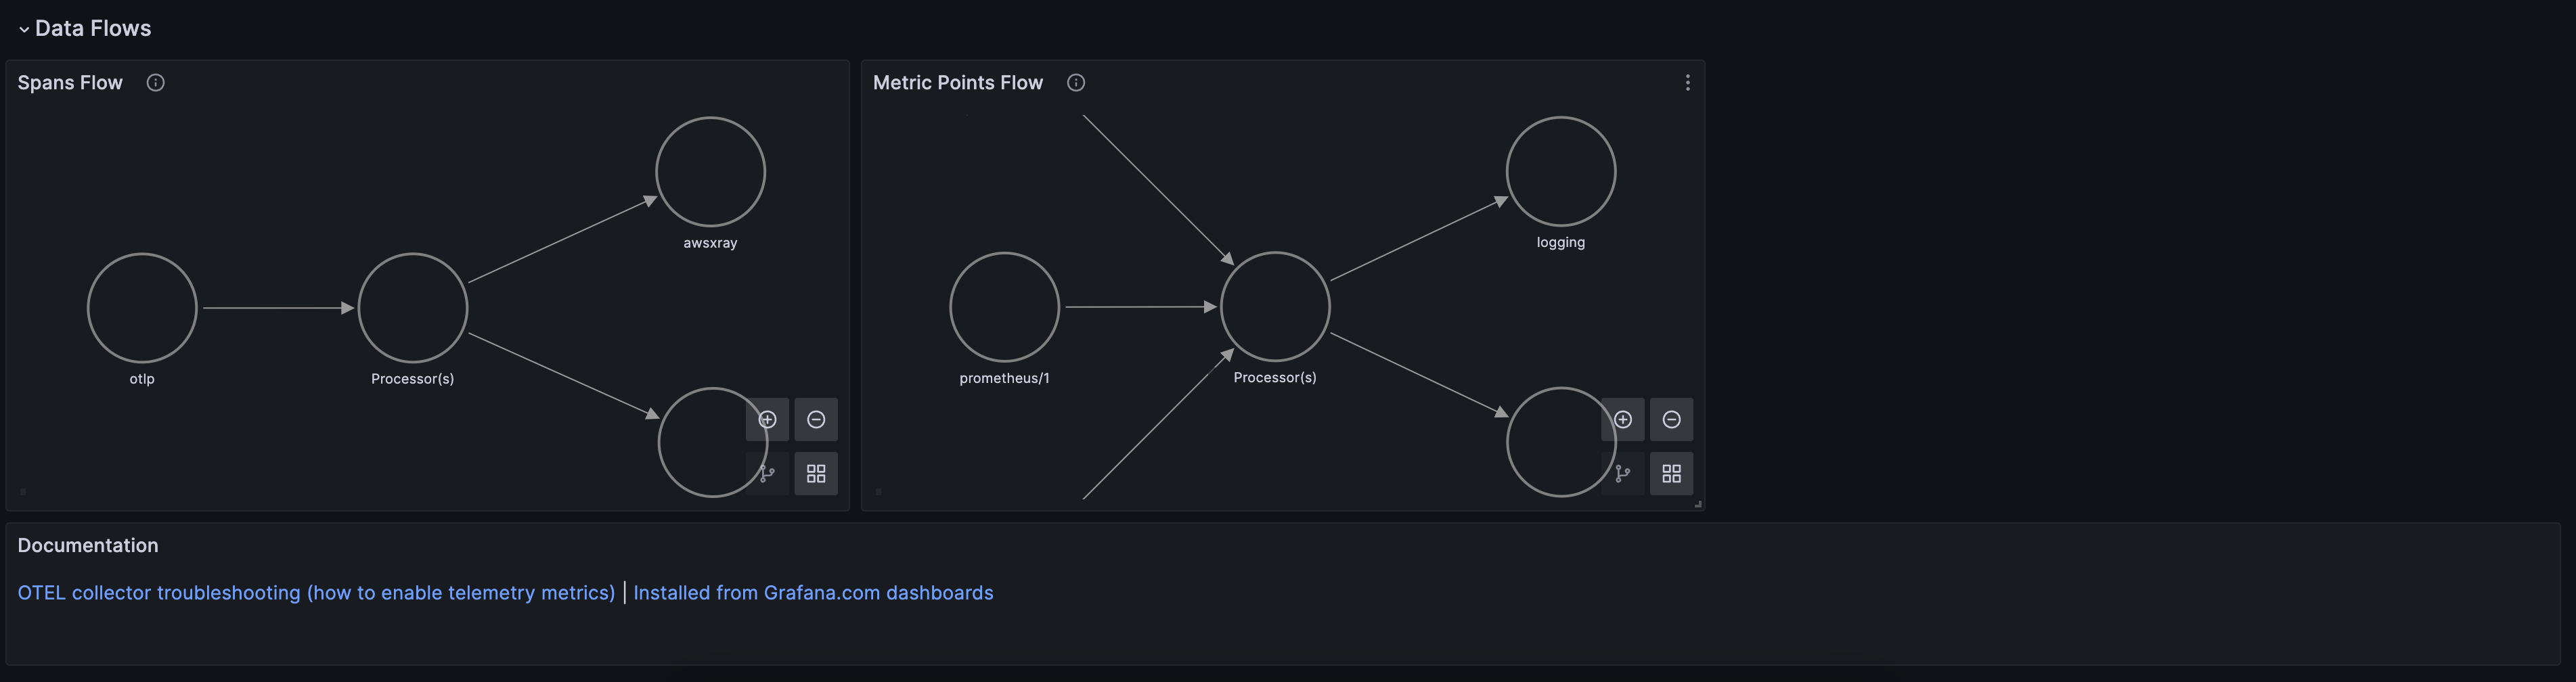This screenshot has width=2576, height=682.
Task: Switch Spans Flow to grid layout
Action: pyautogui.click(x=816, y=474)
